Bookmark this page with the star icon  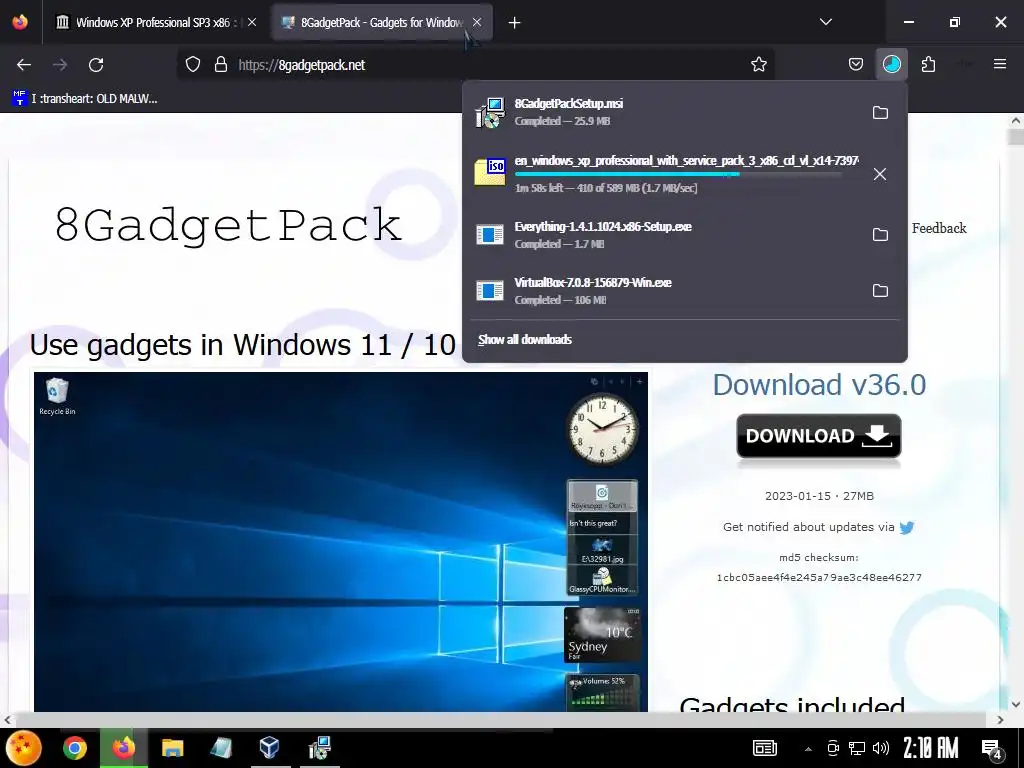(x=758, y=65)
